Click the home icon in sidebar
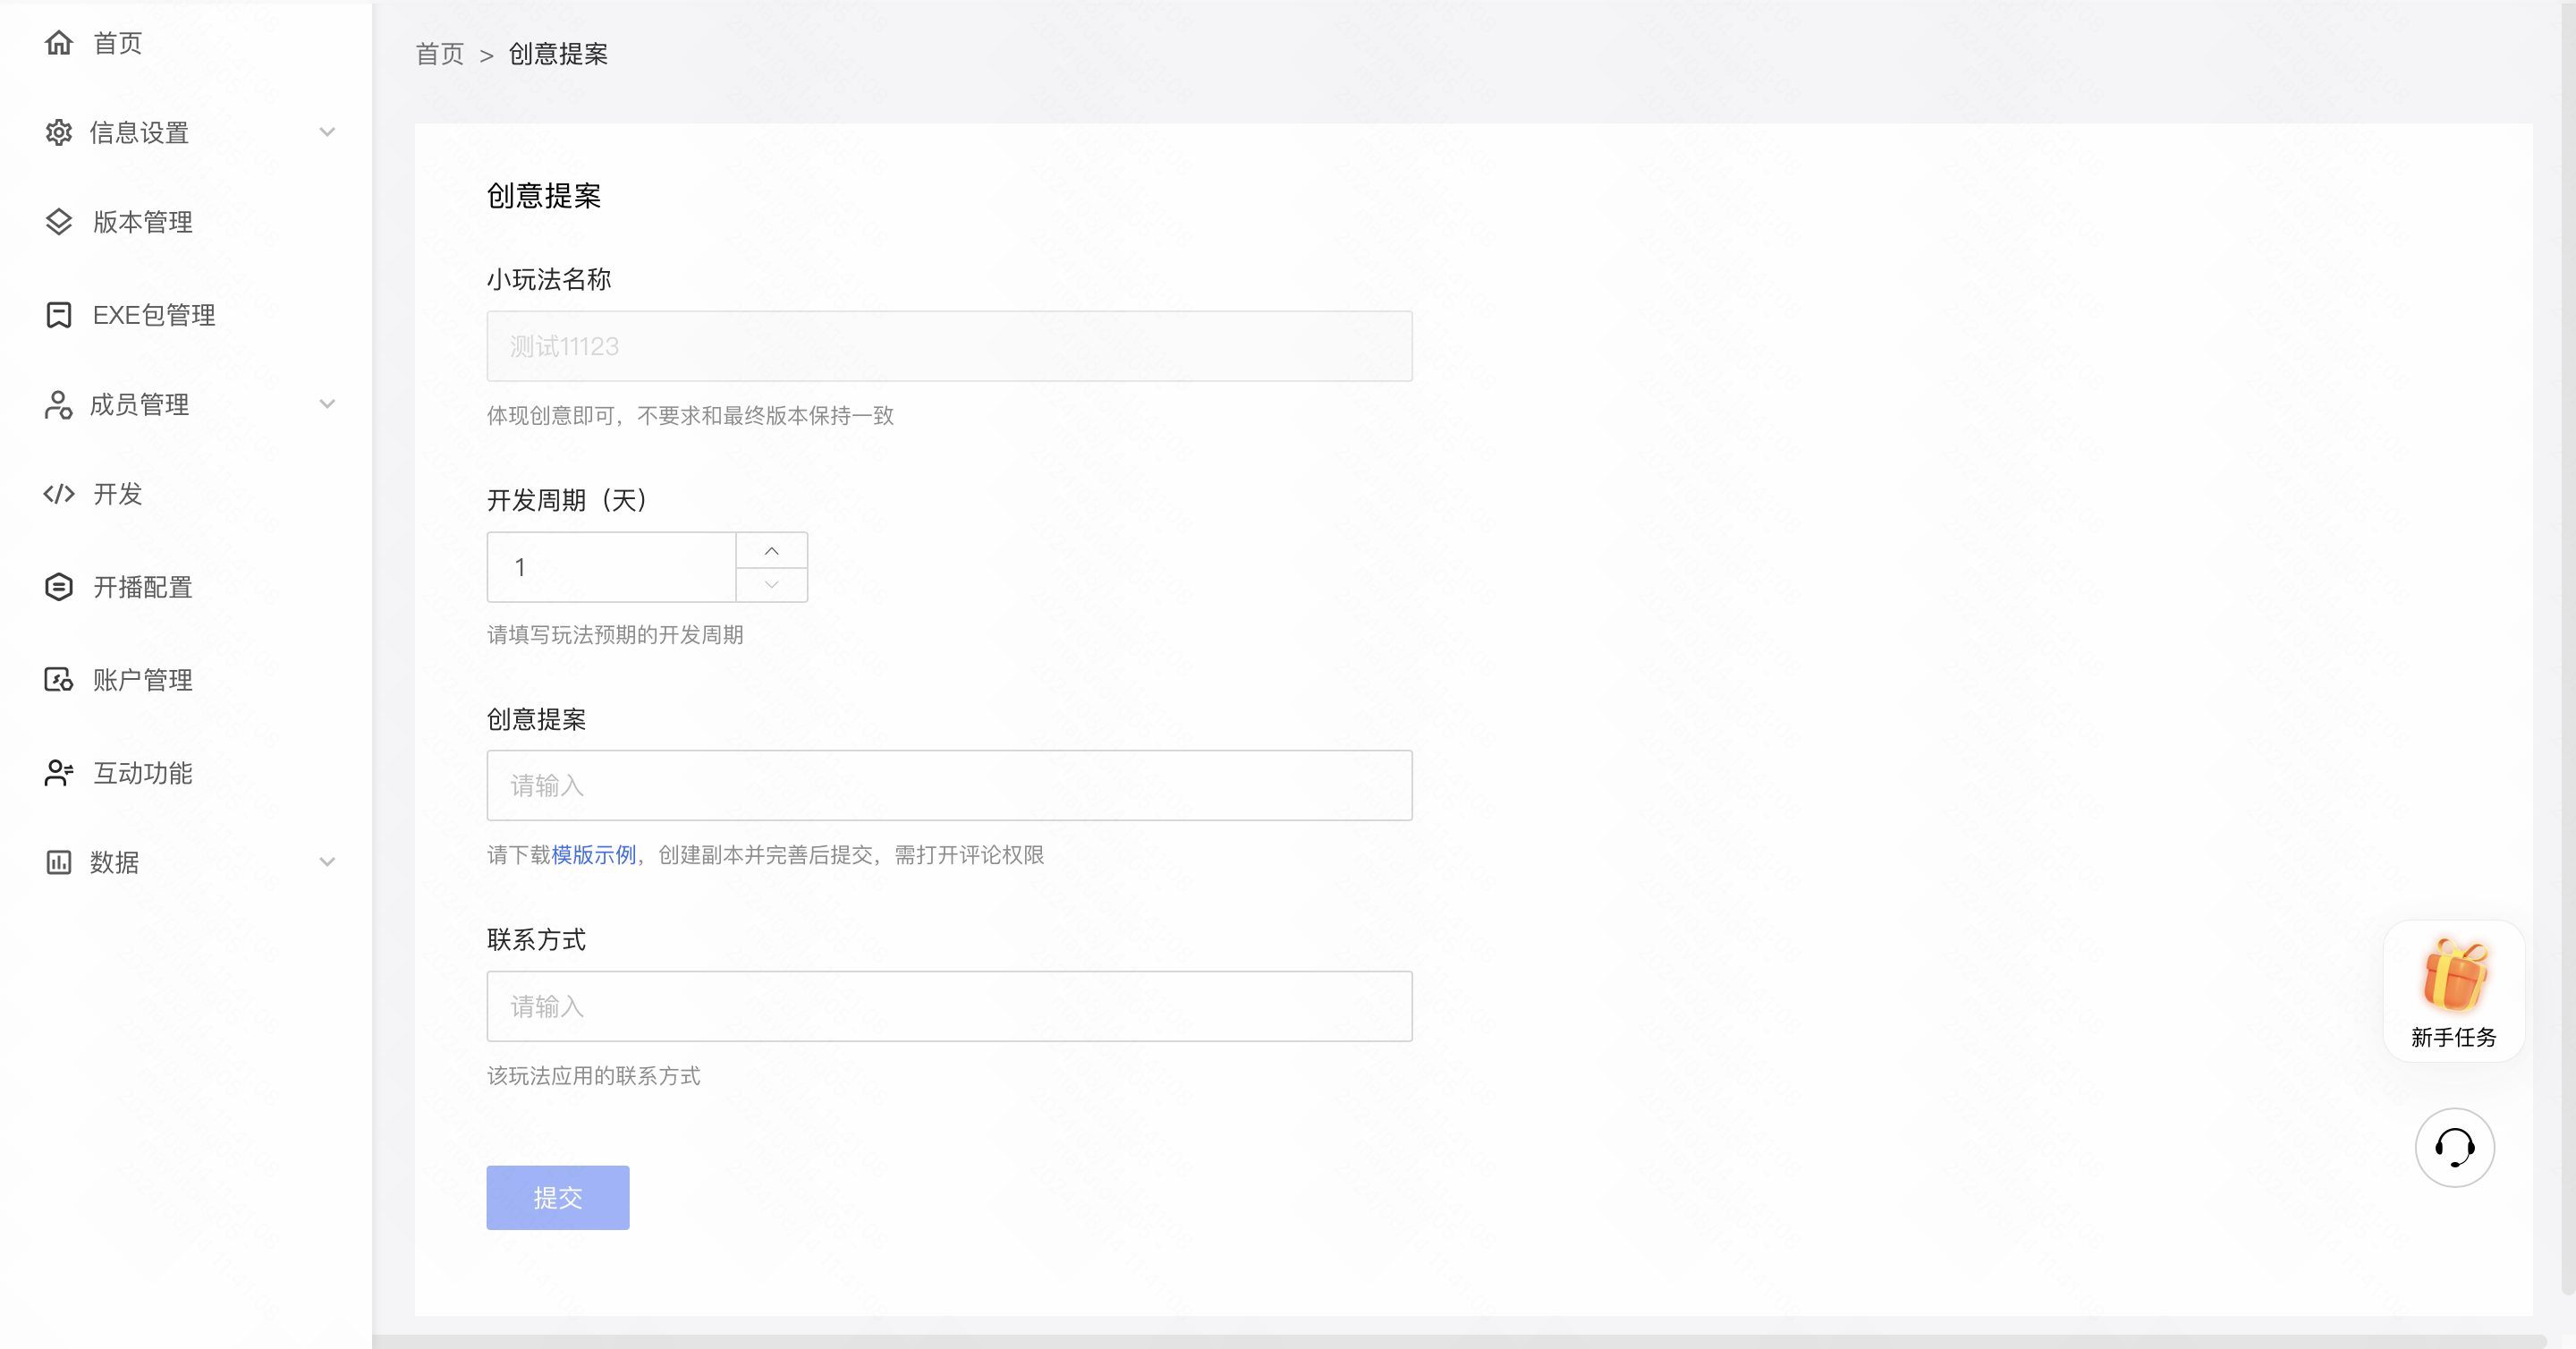 click(59, 42)
